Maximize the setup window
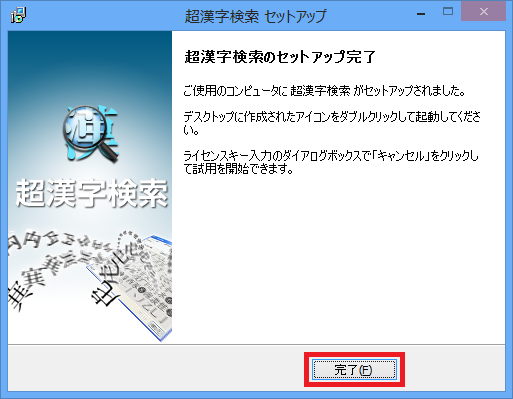Viewport: 513px width, 399px height. (448, 12)
